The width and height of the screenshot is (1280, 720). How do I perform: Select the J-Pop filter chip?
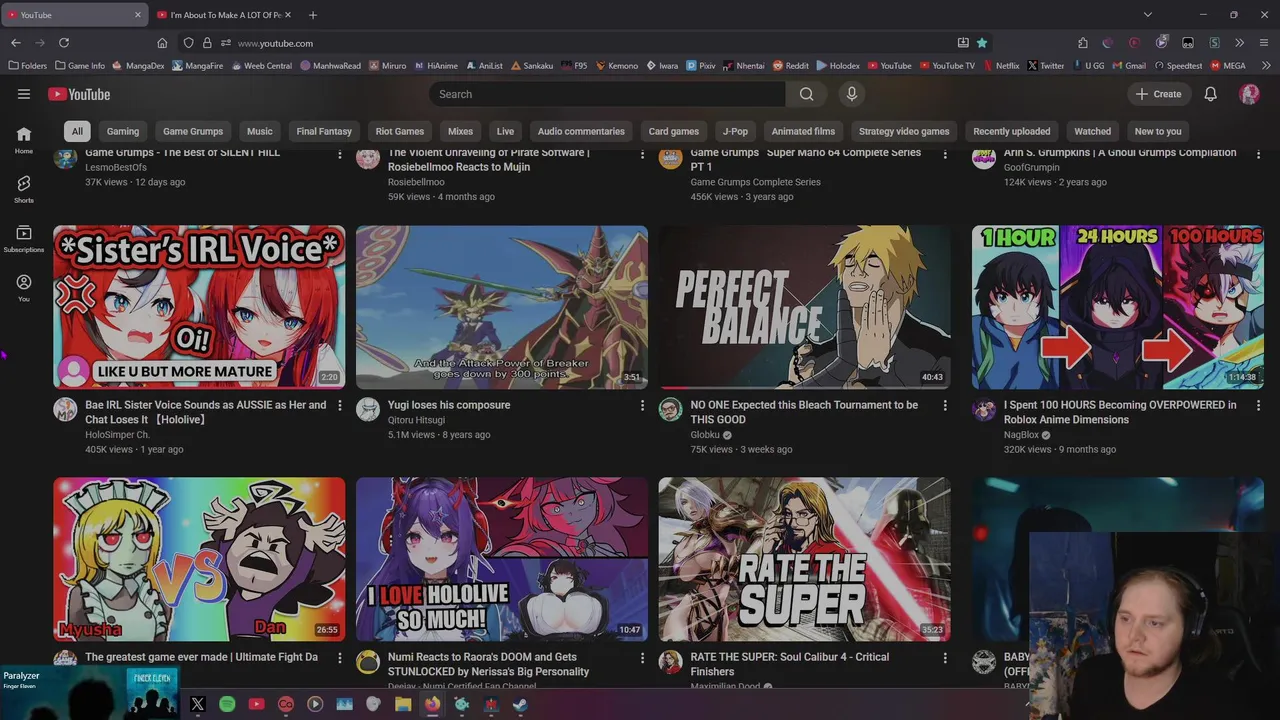[x=735, y=131]
